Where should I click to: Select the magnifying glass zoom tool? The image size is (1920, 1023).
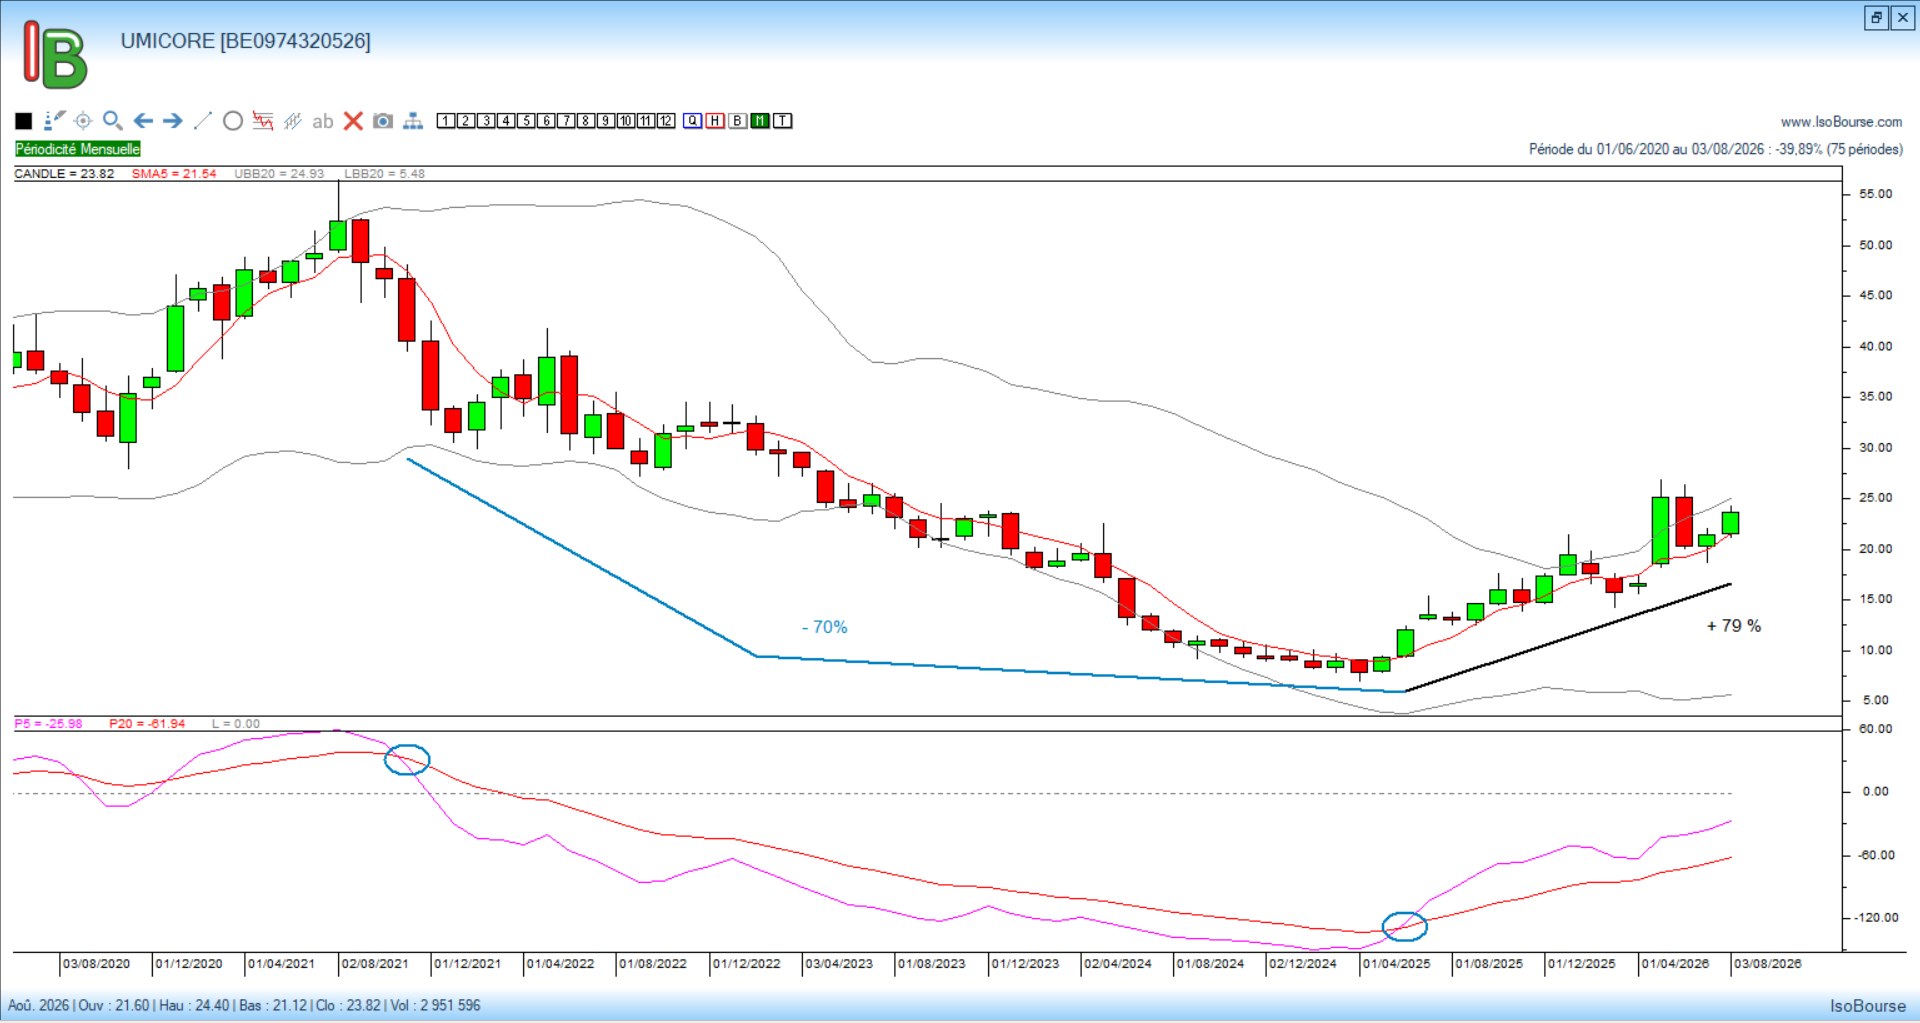[113, 121]
